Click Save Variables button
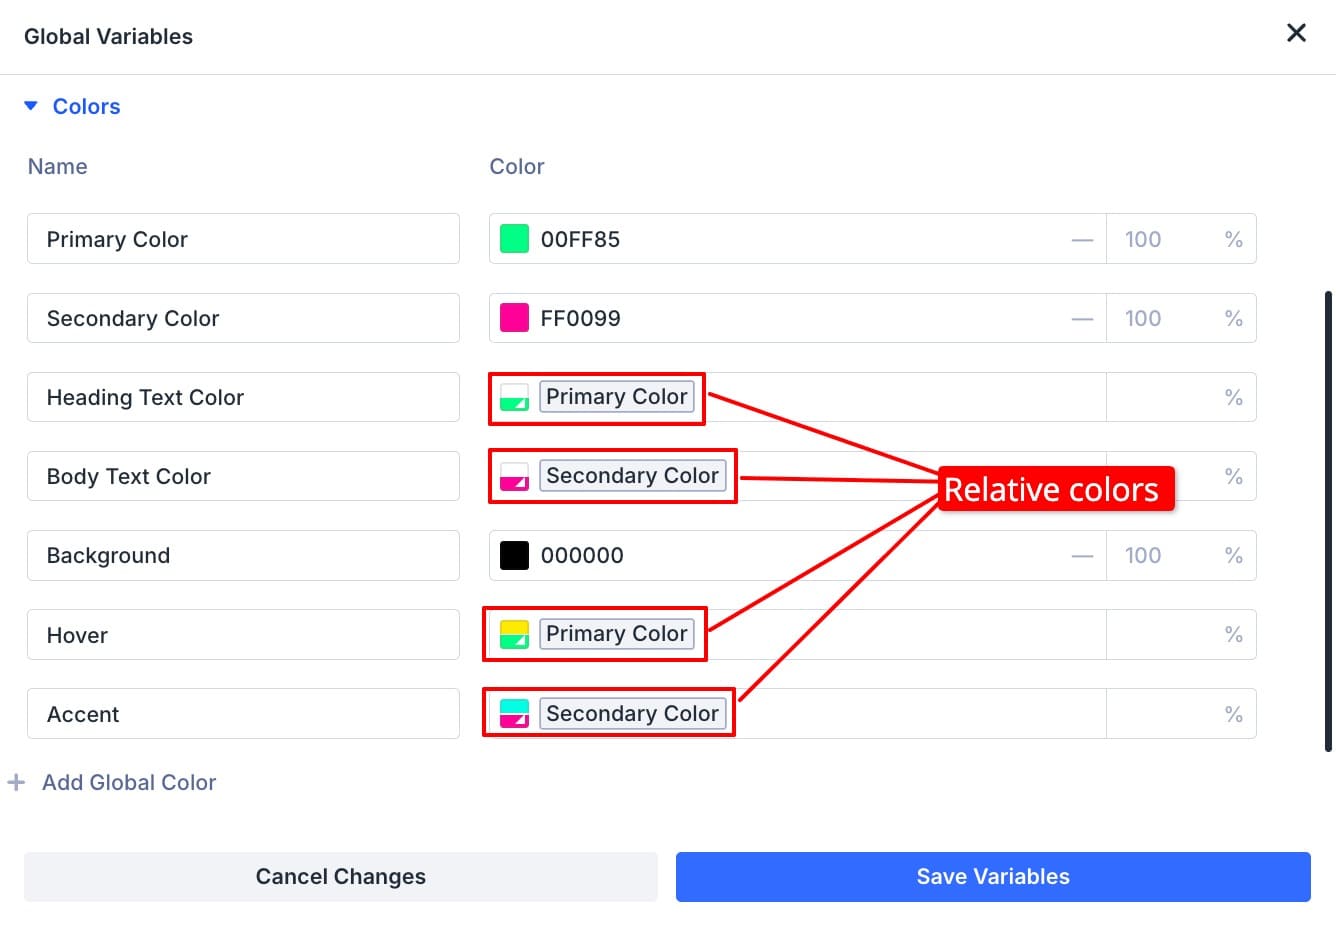This screenshot has width=1336, height=926. (992, 877)
